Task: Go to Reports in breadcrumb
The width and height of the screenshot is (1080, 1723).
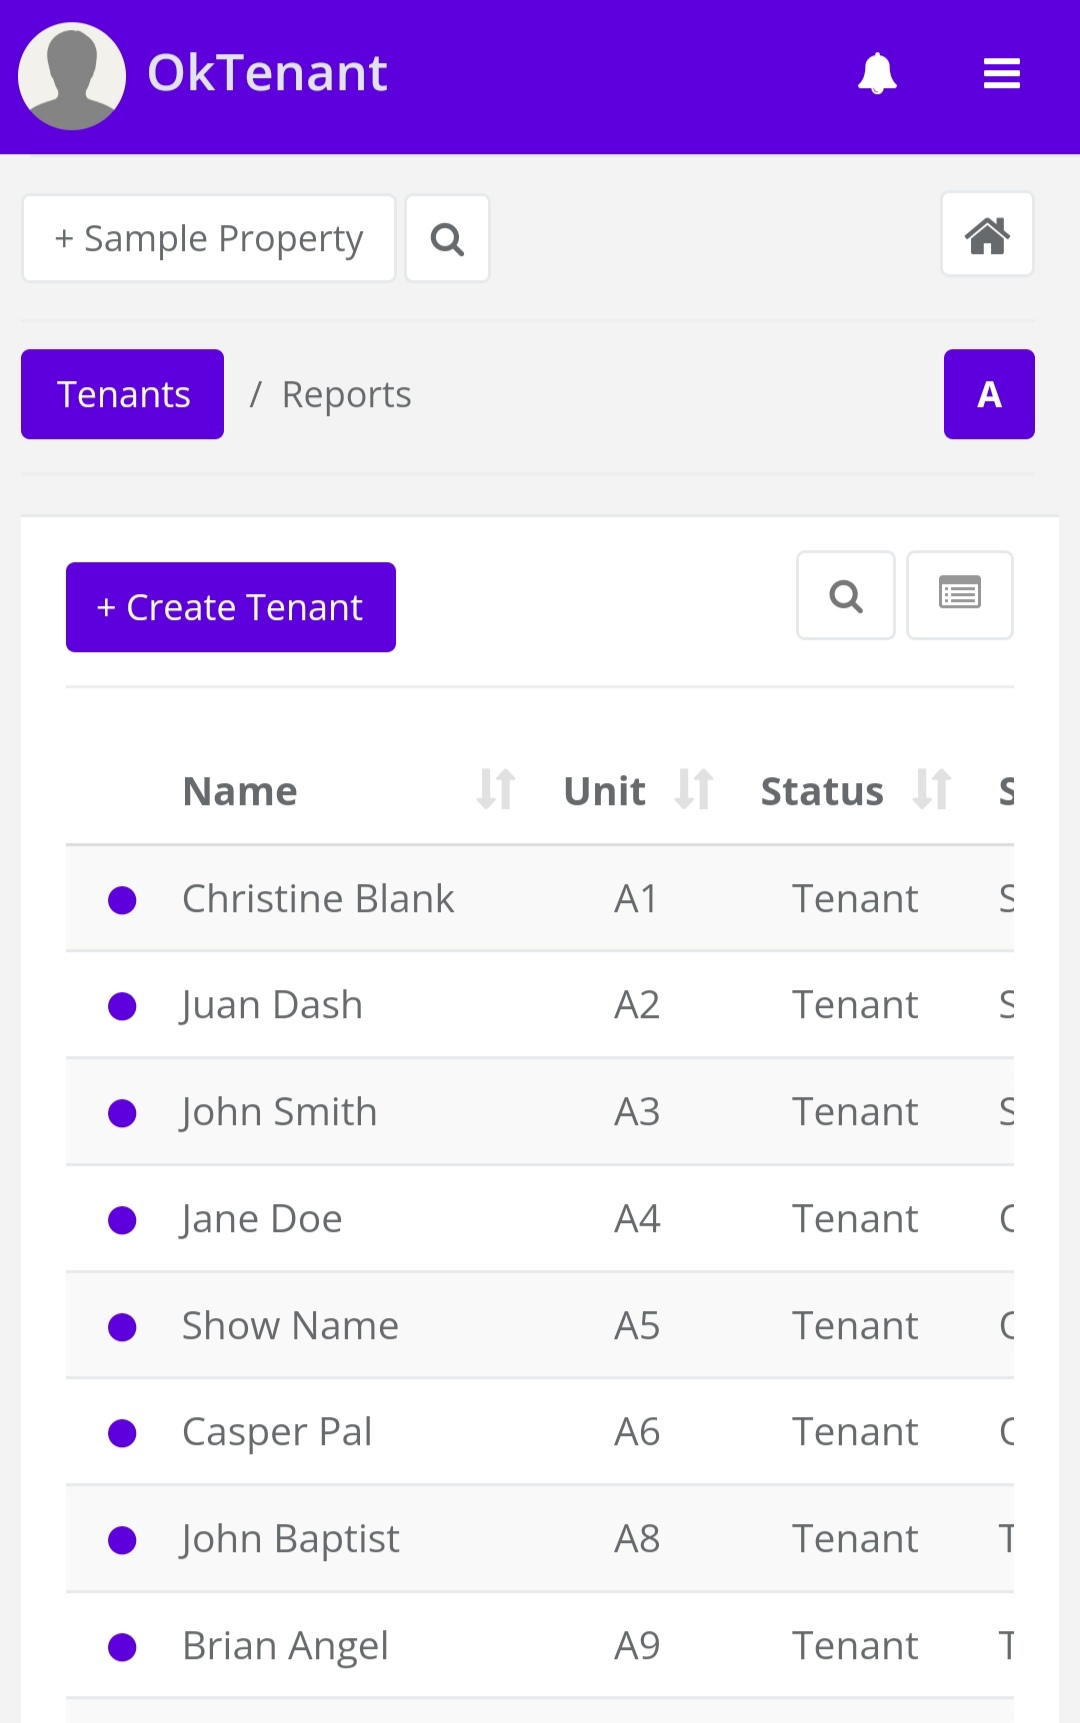Action: click(346, 395)
